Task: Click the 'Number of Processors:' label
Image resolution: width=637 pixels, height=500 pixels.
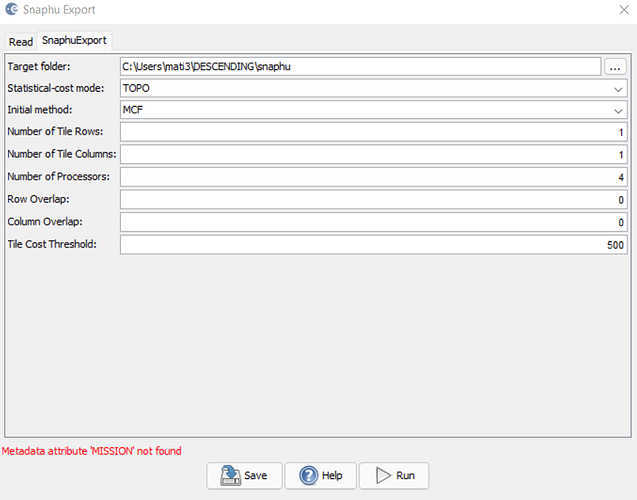Action: coord(58,177)
